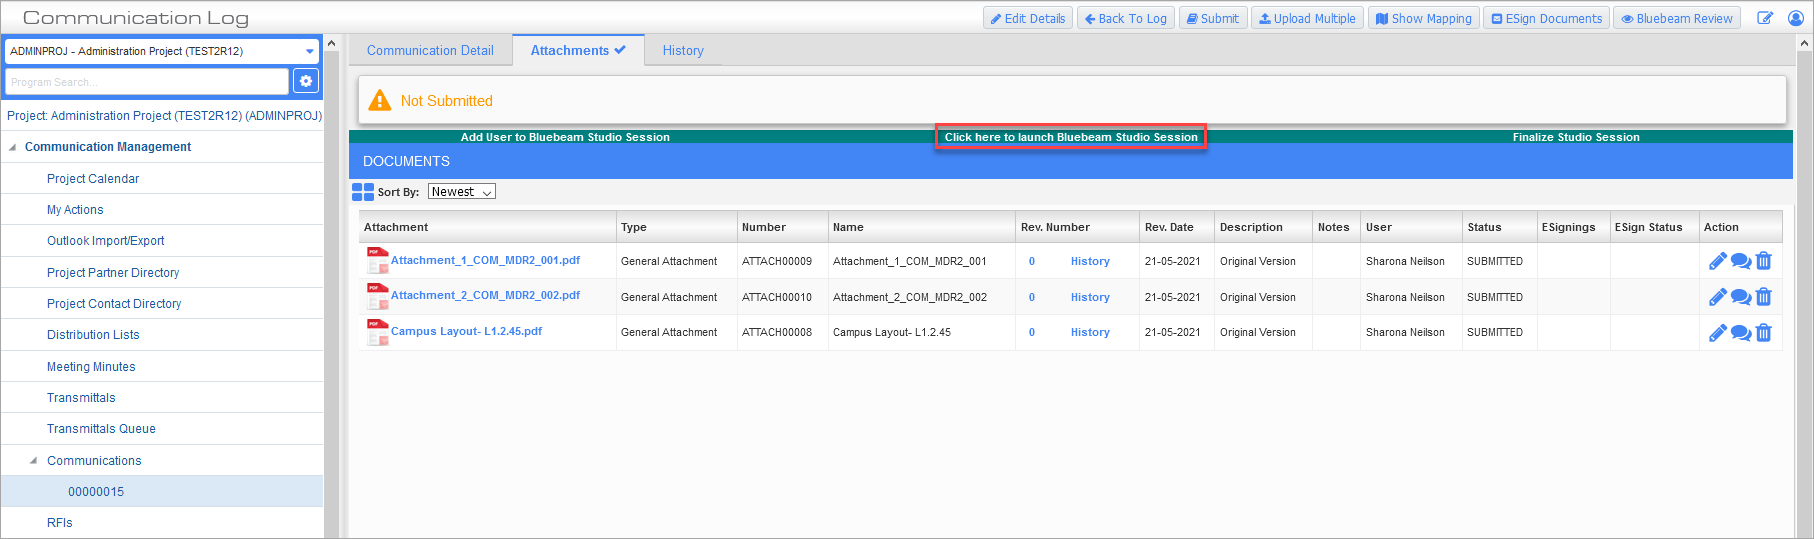Collapse the Communication Management tree node
Image resolution: width=1814 pixels, height=539 pixels.
pyautogui.click(x=13, y=147)
